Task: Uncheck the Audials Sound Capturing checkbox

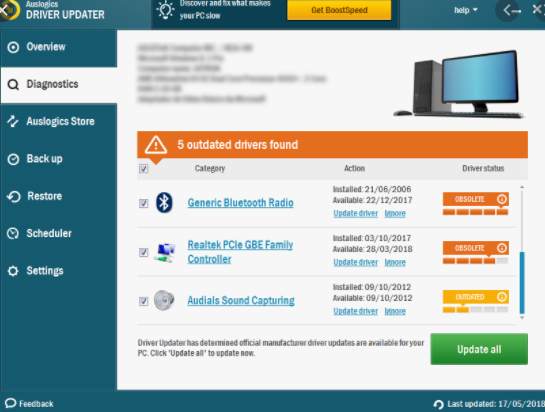Action: (144, 301)
